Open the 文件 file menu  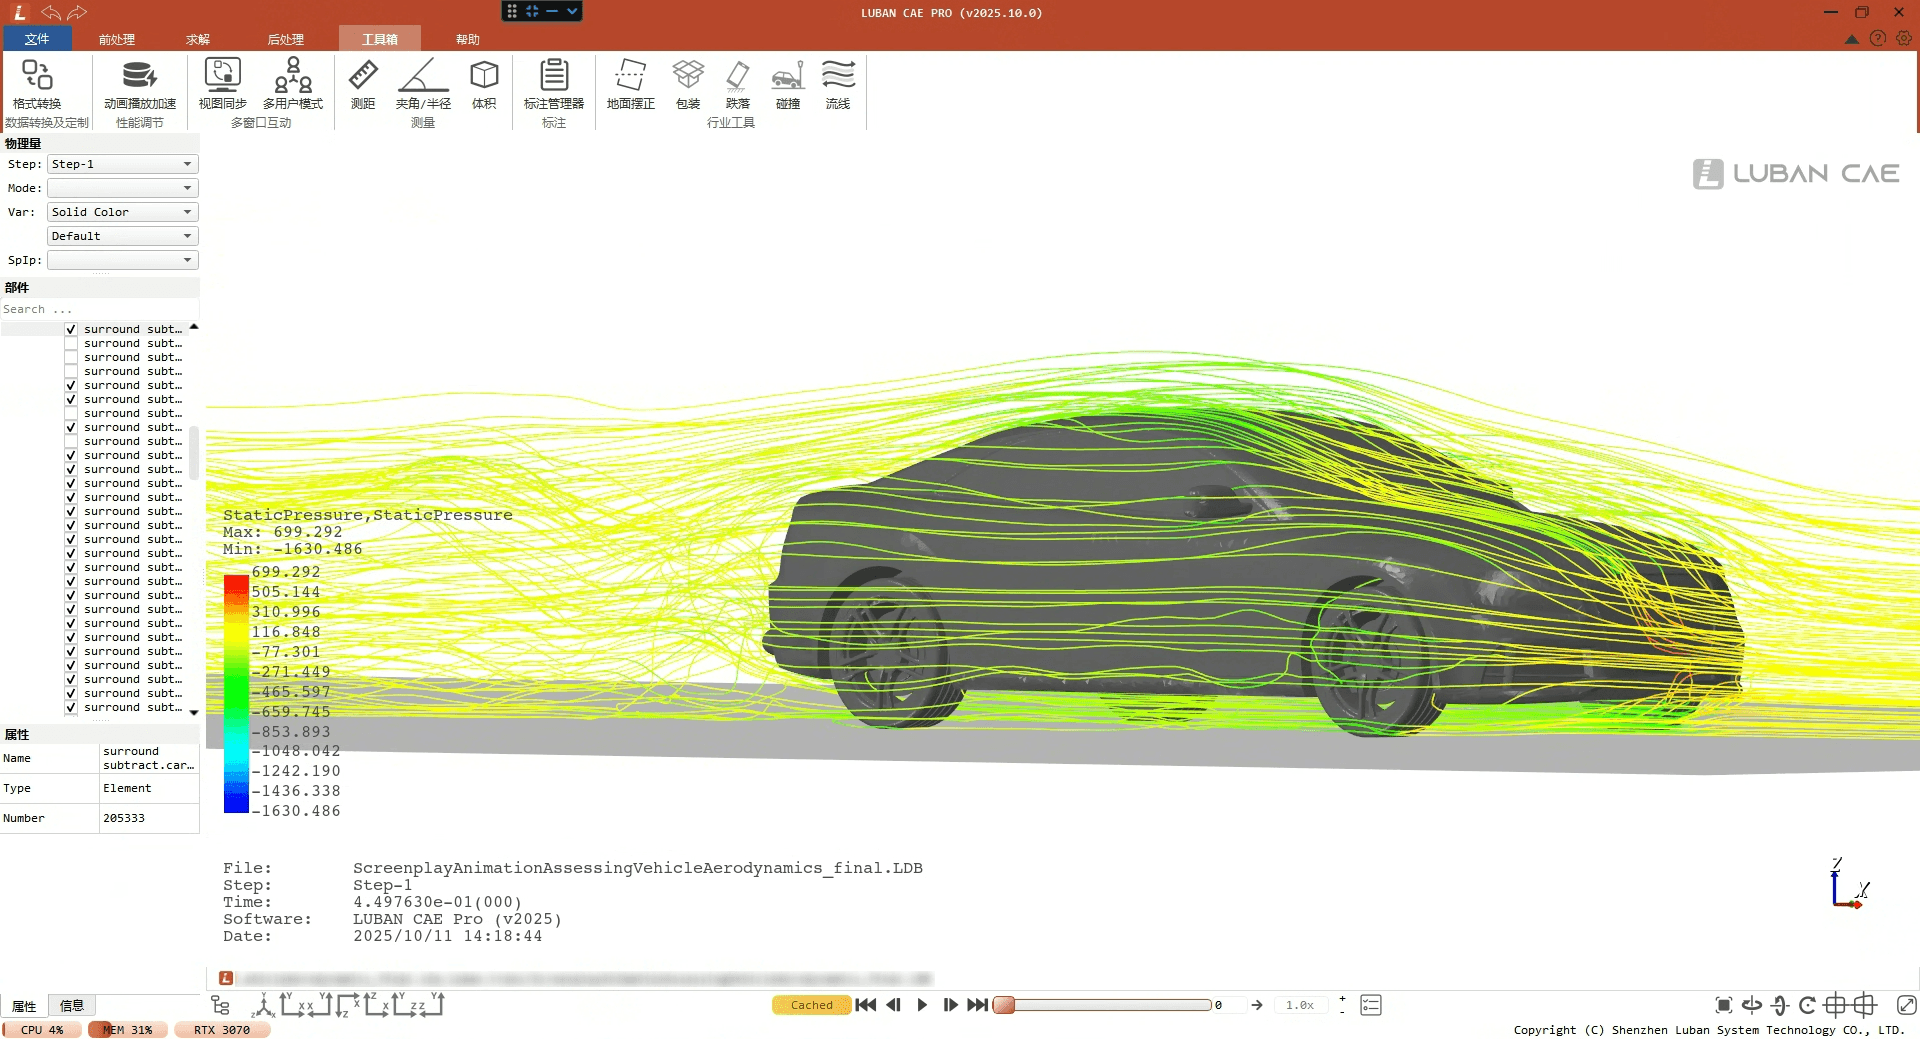pos(37,39)
